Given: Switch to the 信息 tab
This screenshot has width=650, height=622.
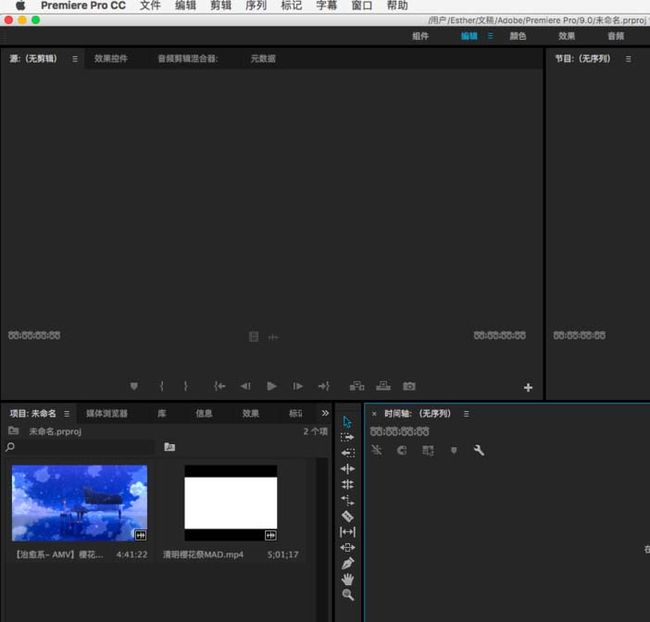Looking at the screenshot, I should tap(204, 413).
